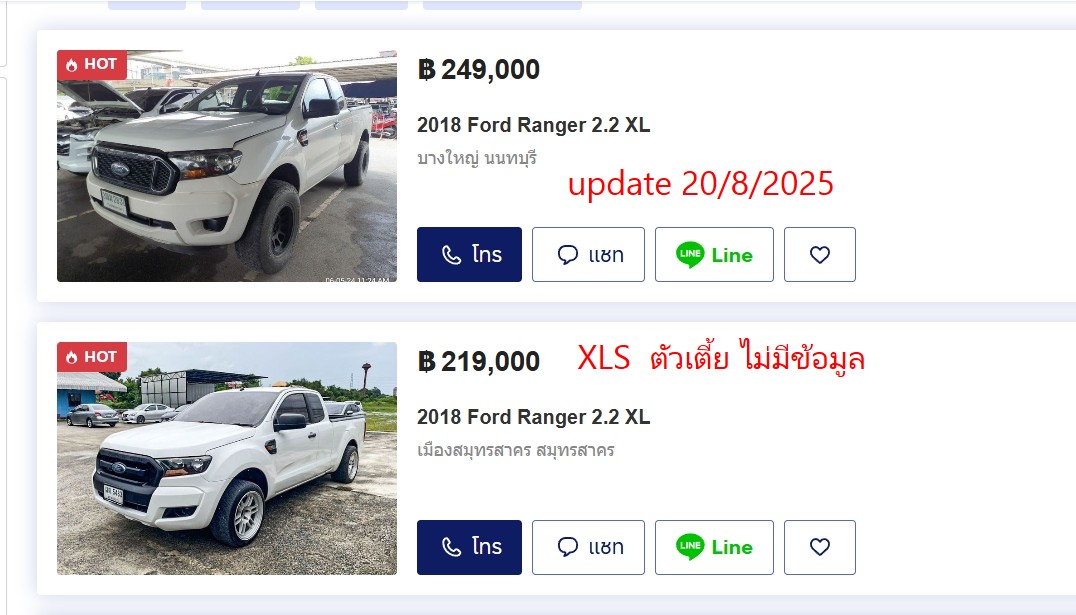
Task: Click the red 'update 20/8/2025' annotation
Action: point(700,184)
